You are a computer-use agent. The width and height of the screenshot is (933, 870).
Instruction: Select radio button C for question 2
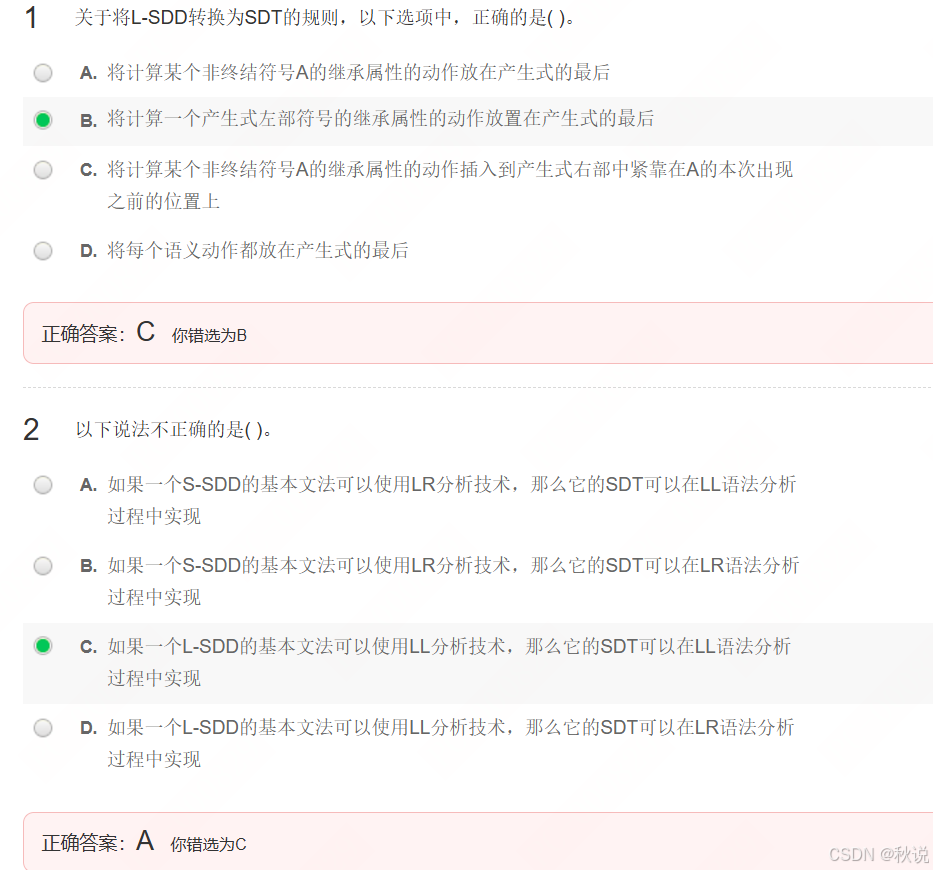coord(43,646)
